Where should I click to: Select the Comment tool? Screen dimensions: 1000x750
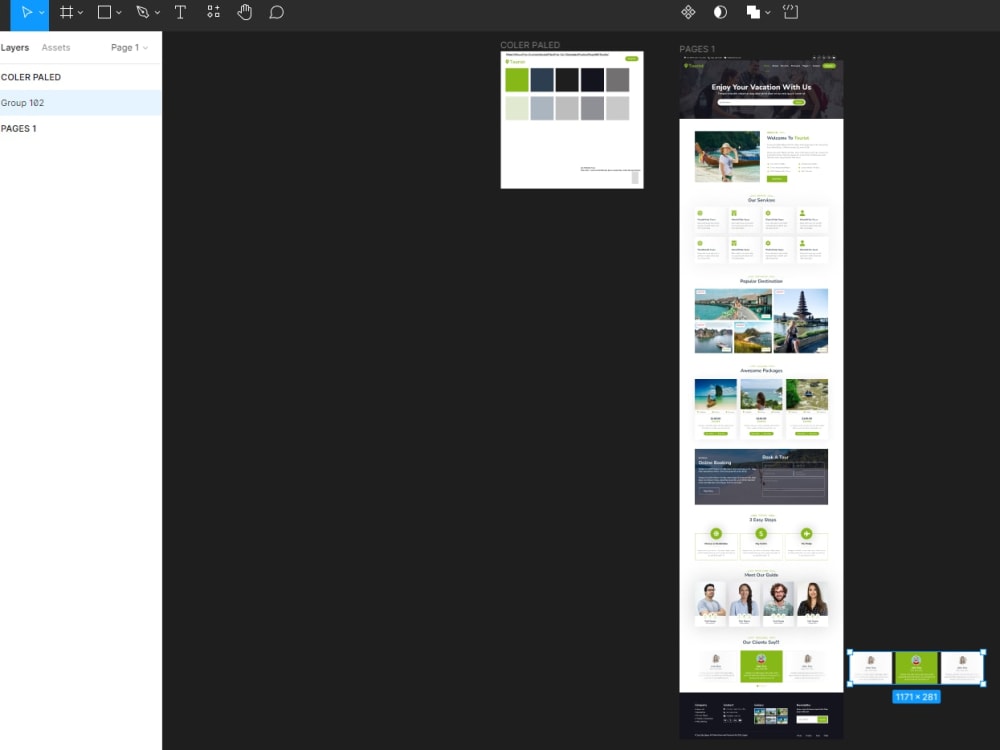[276, 12]
